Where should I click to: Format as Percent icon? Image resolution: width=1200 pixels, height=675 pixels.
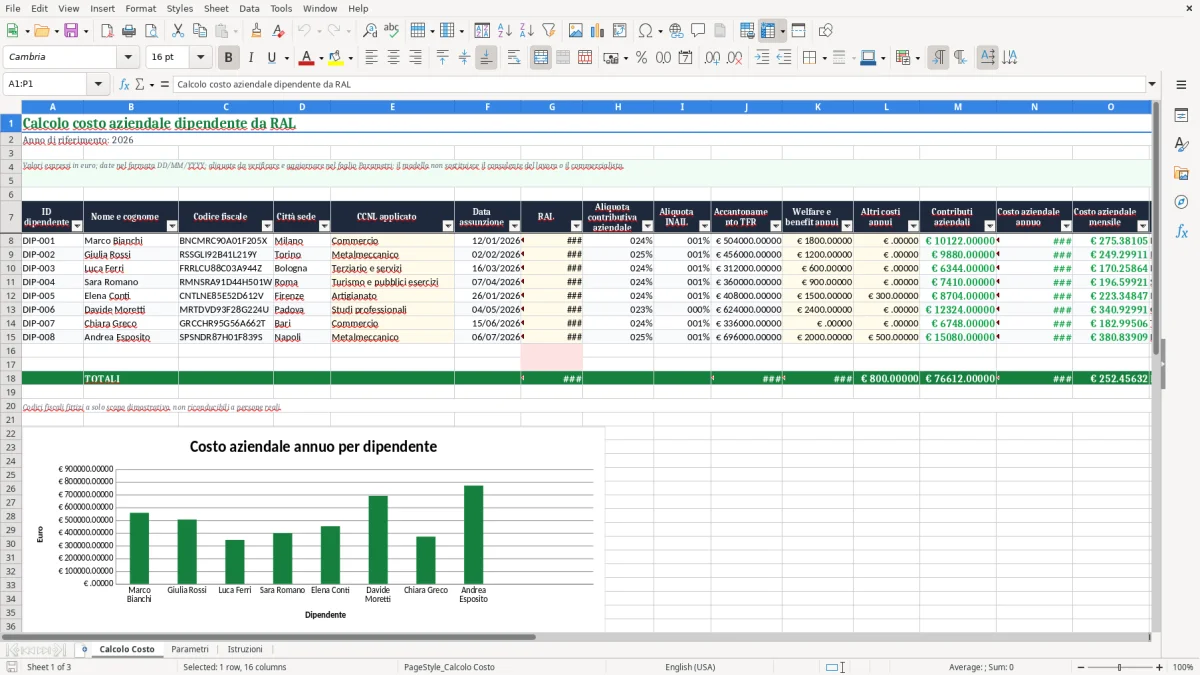tap(641, 58)
